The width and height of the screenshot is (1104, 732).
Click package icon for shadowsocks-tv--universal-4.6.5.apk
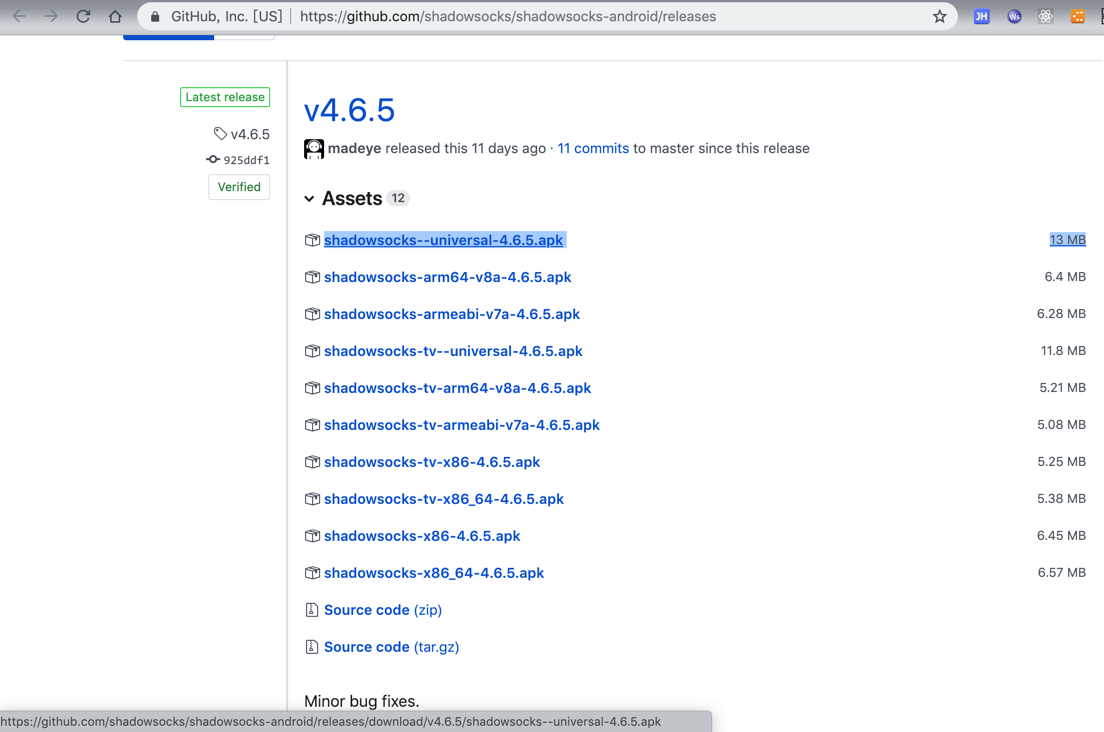312,351
